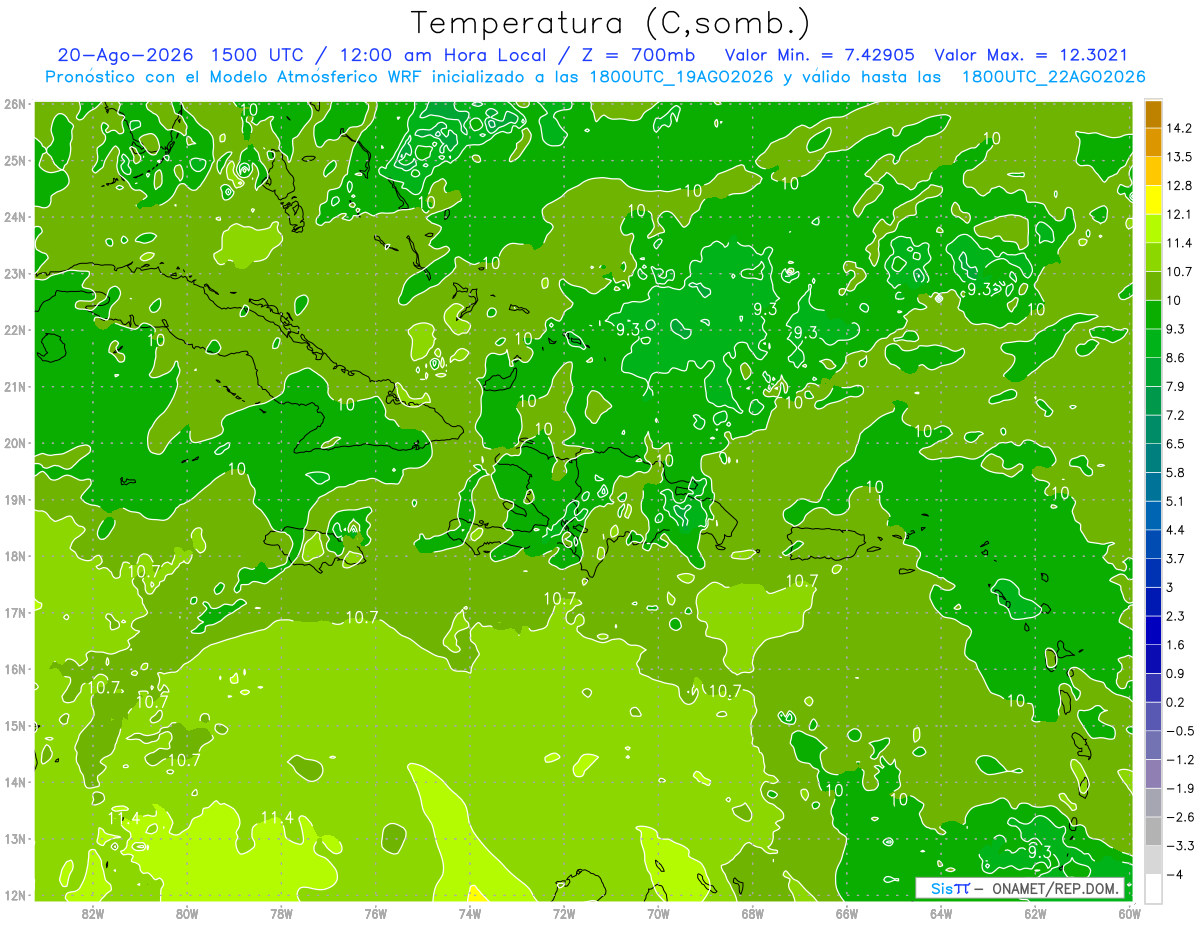This screenshot has width=1200, height=927.
Task: Select the "Valor Max. = 12.3021" text
Action: [x=1031, y=55]
